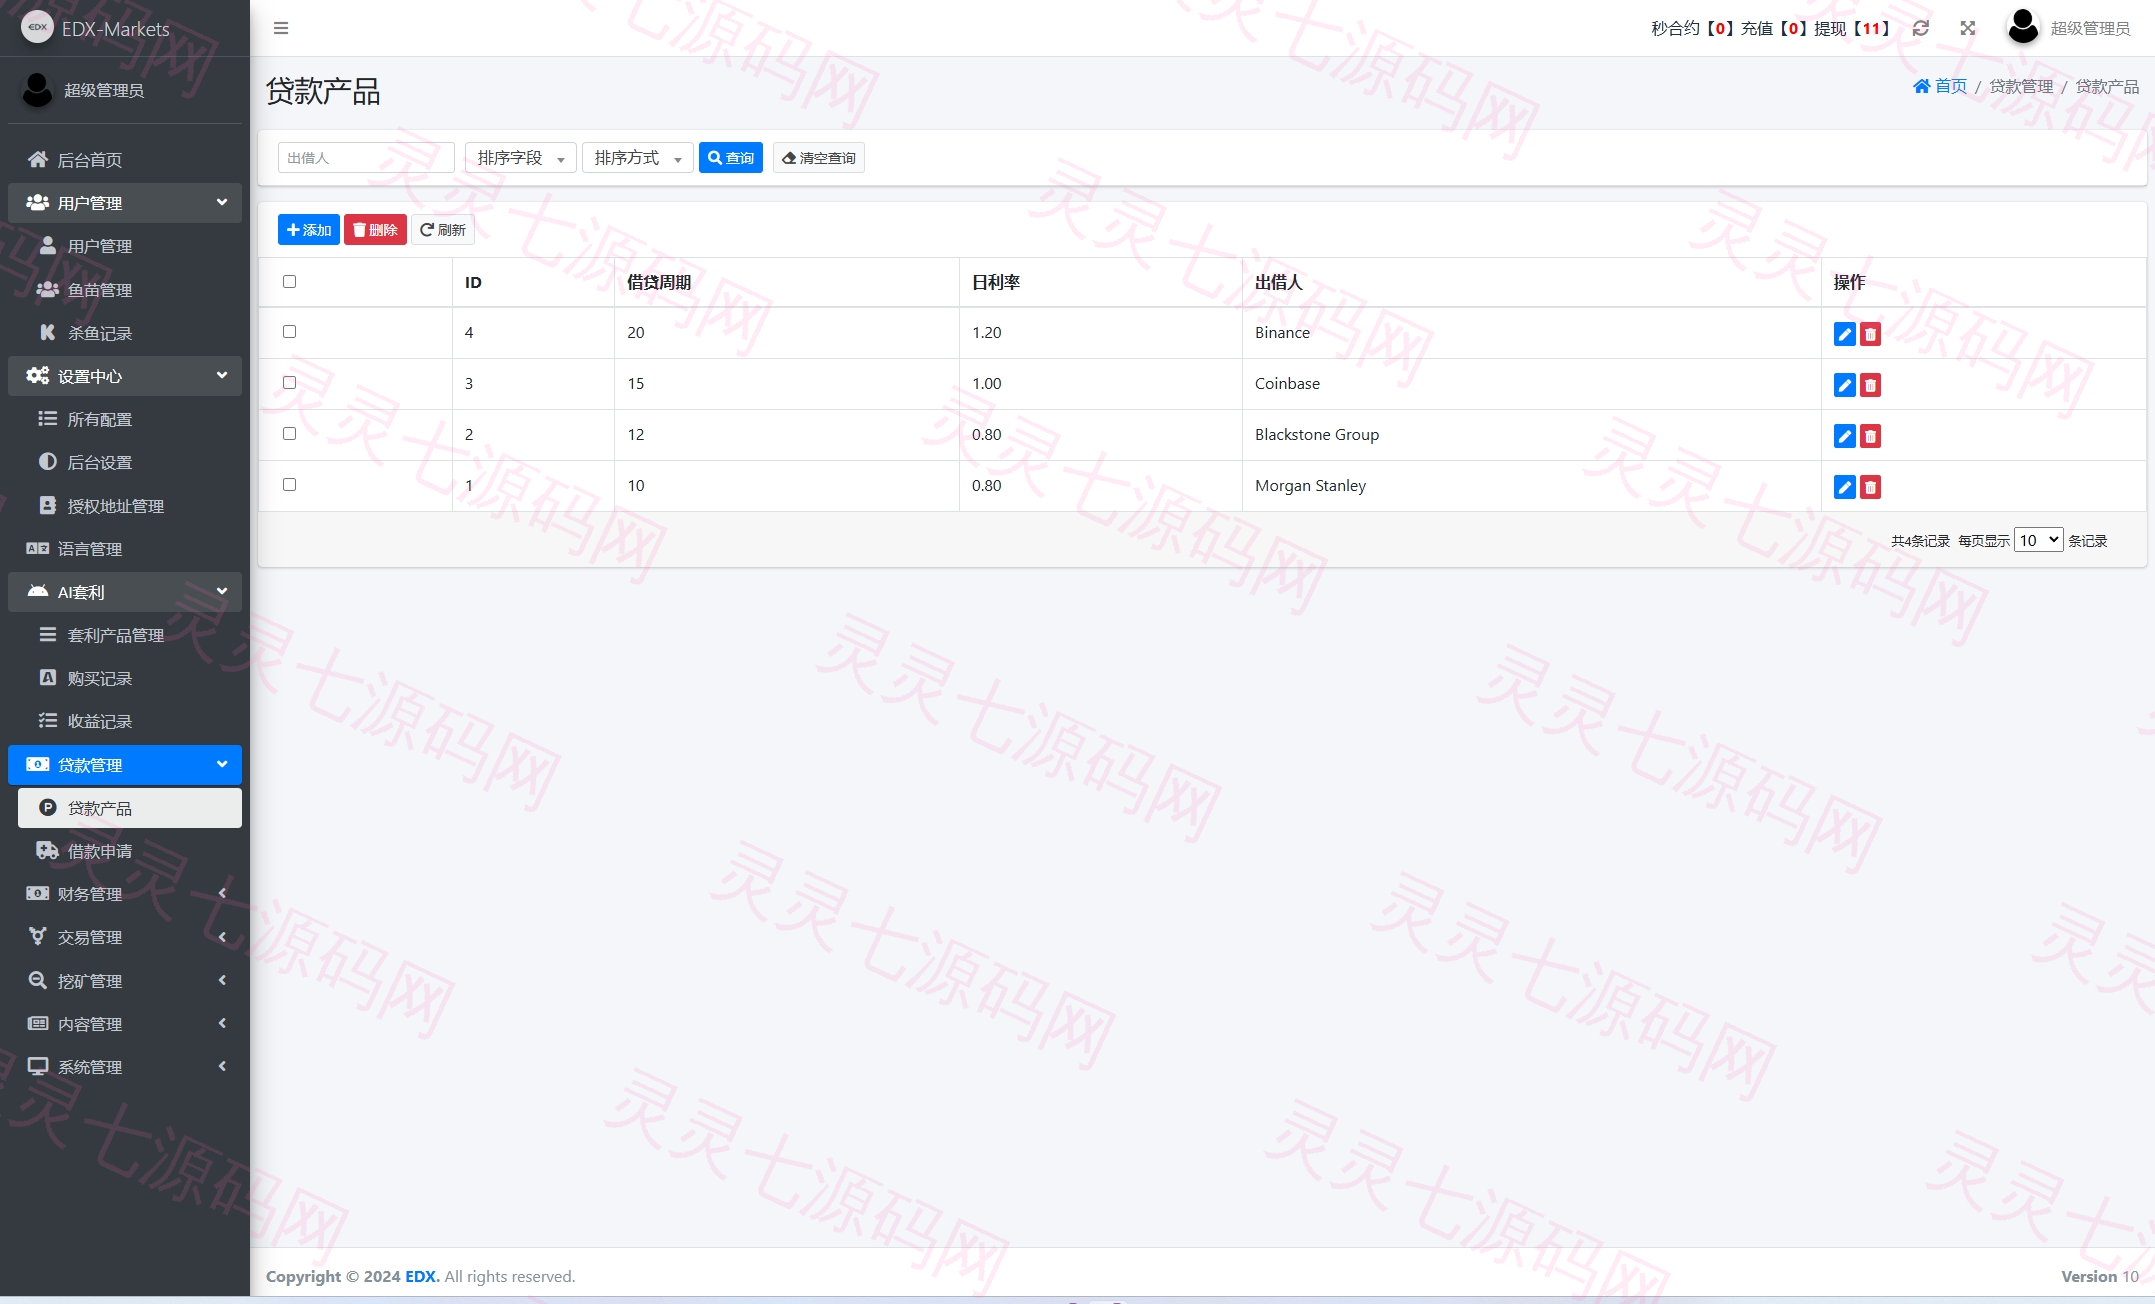Image resolution: width=2155 pixels, height=1304 pixels.
Task: Click the EDX-Markets logo icon
Action: (37, 28)
